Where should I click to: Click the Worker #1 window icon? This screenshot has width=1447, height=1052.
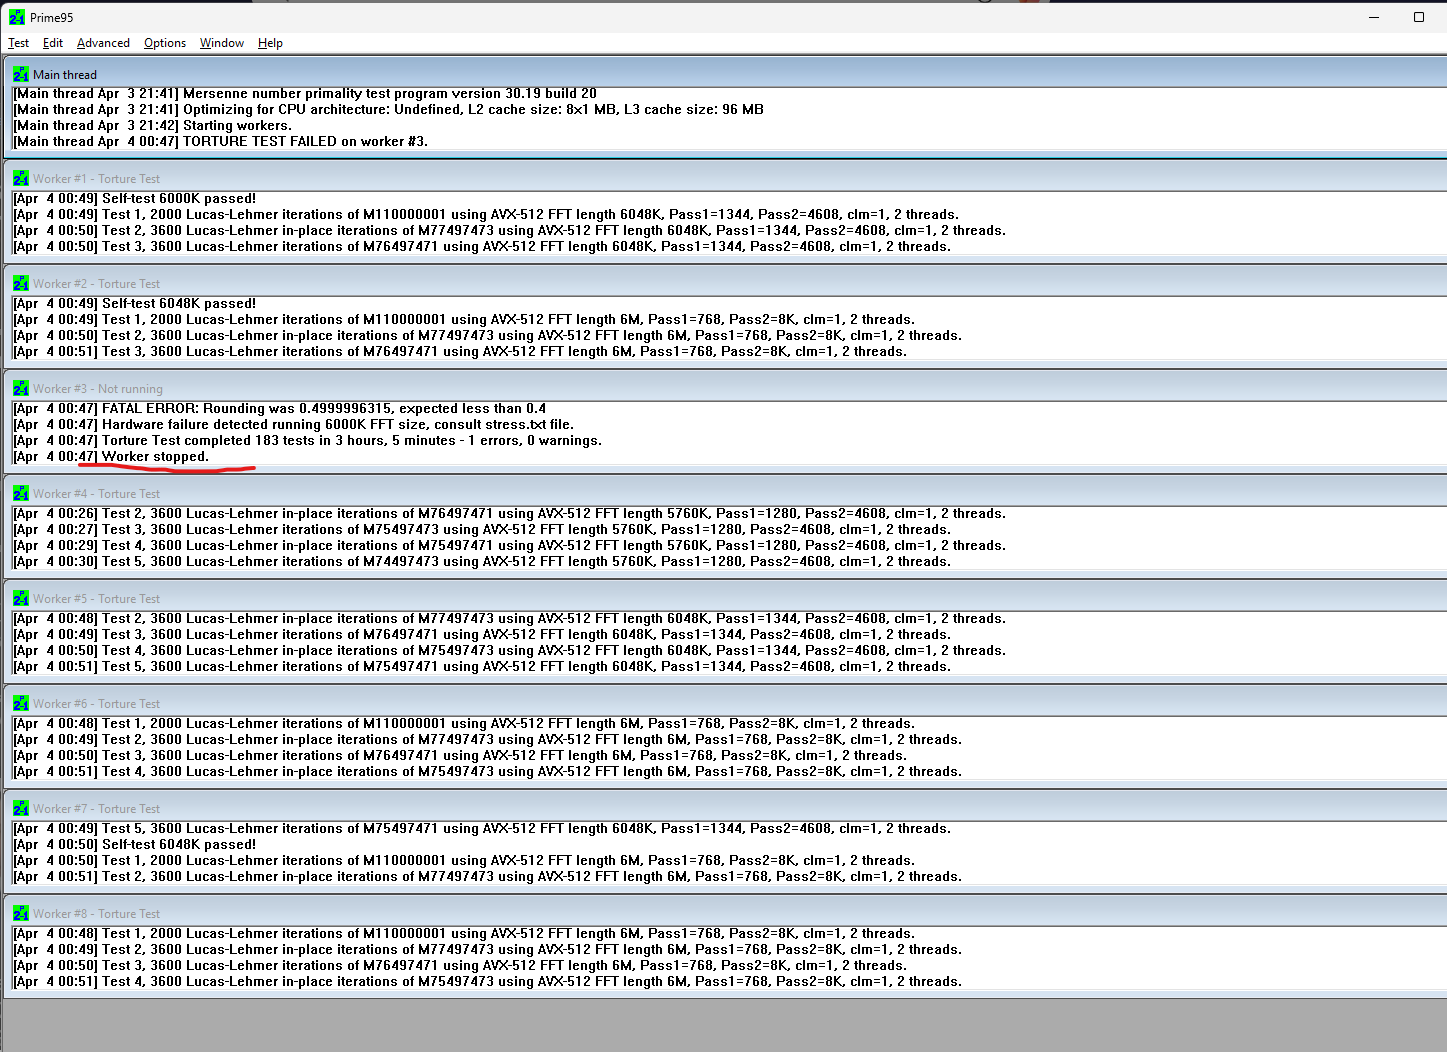click(x=21, y=179)
